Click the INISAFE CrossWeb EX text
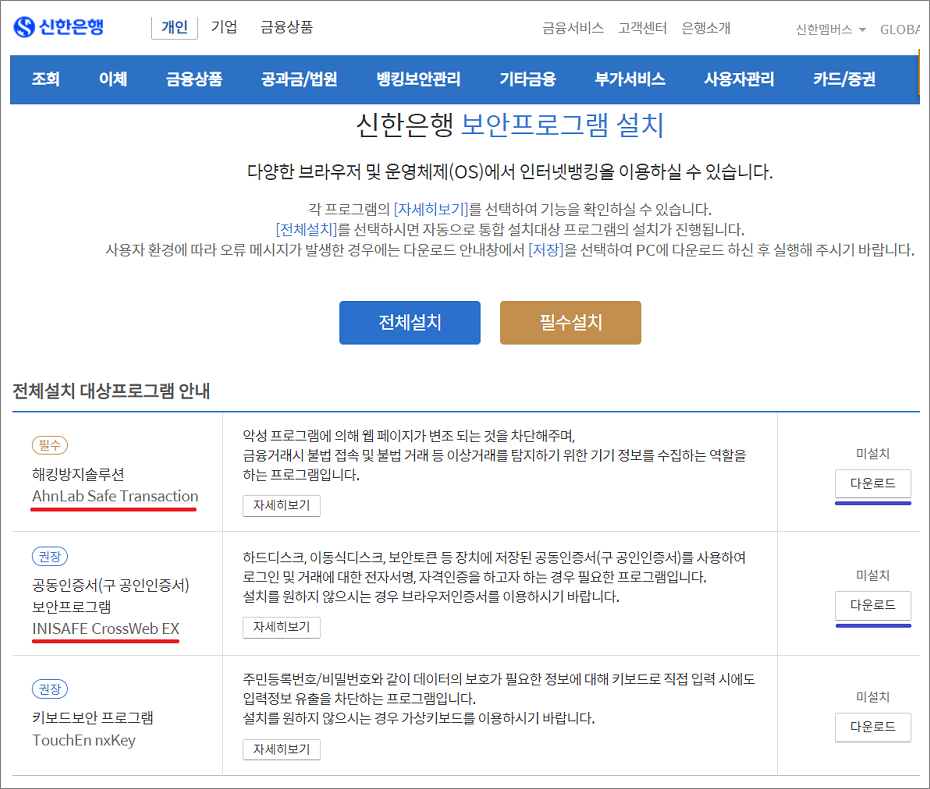 (106, 629)
